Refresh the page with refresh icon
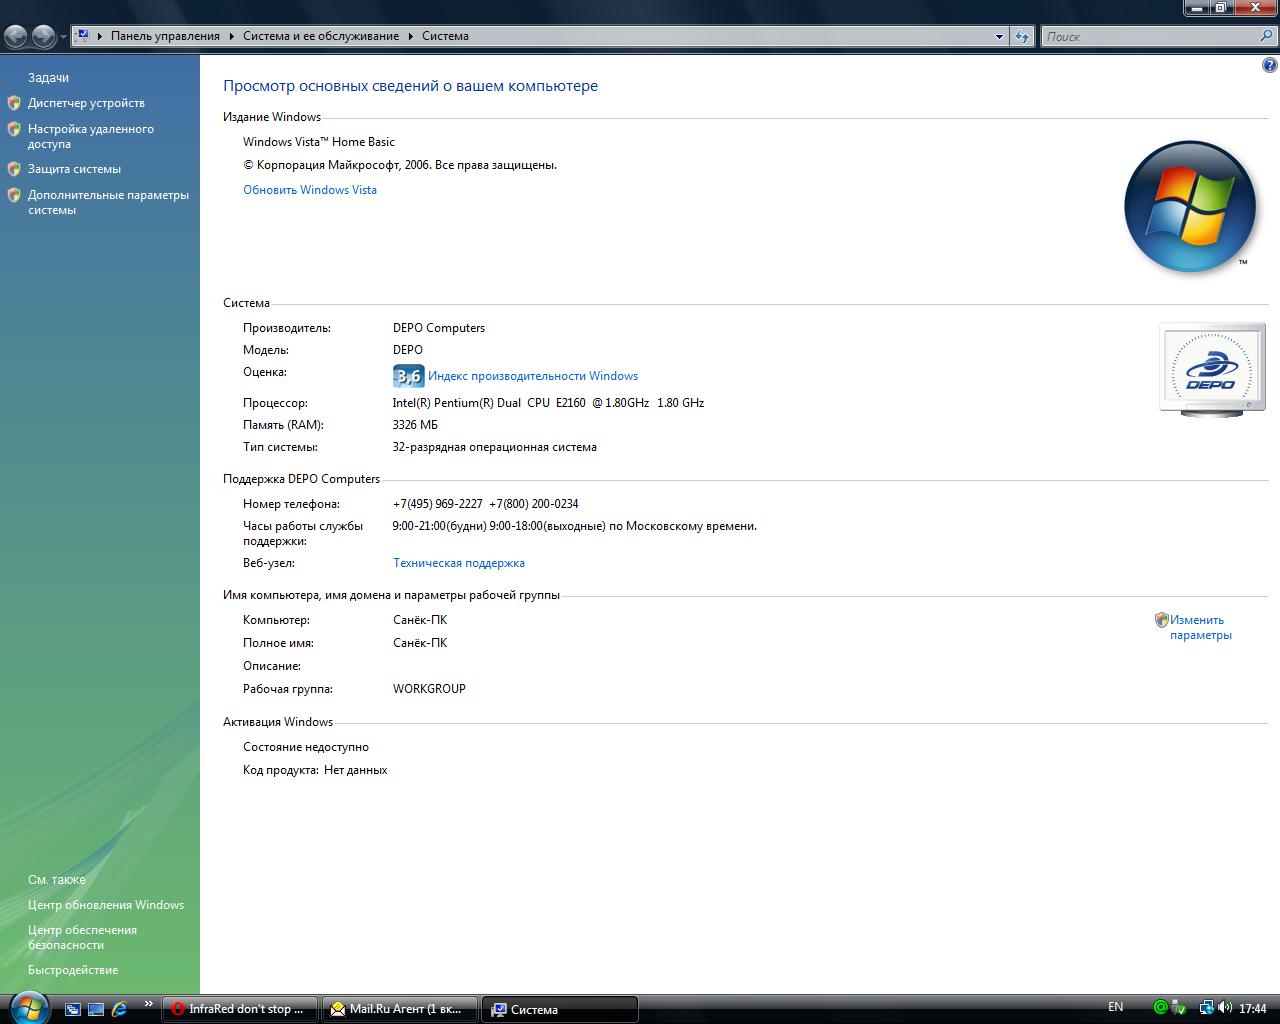The image size is (1280, 1024). click(x=1021, y=37)
